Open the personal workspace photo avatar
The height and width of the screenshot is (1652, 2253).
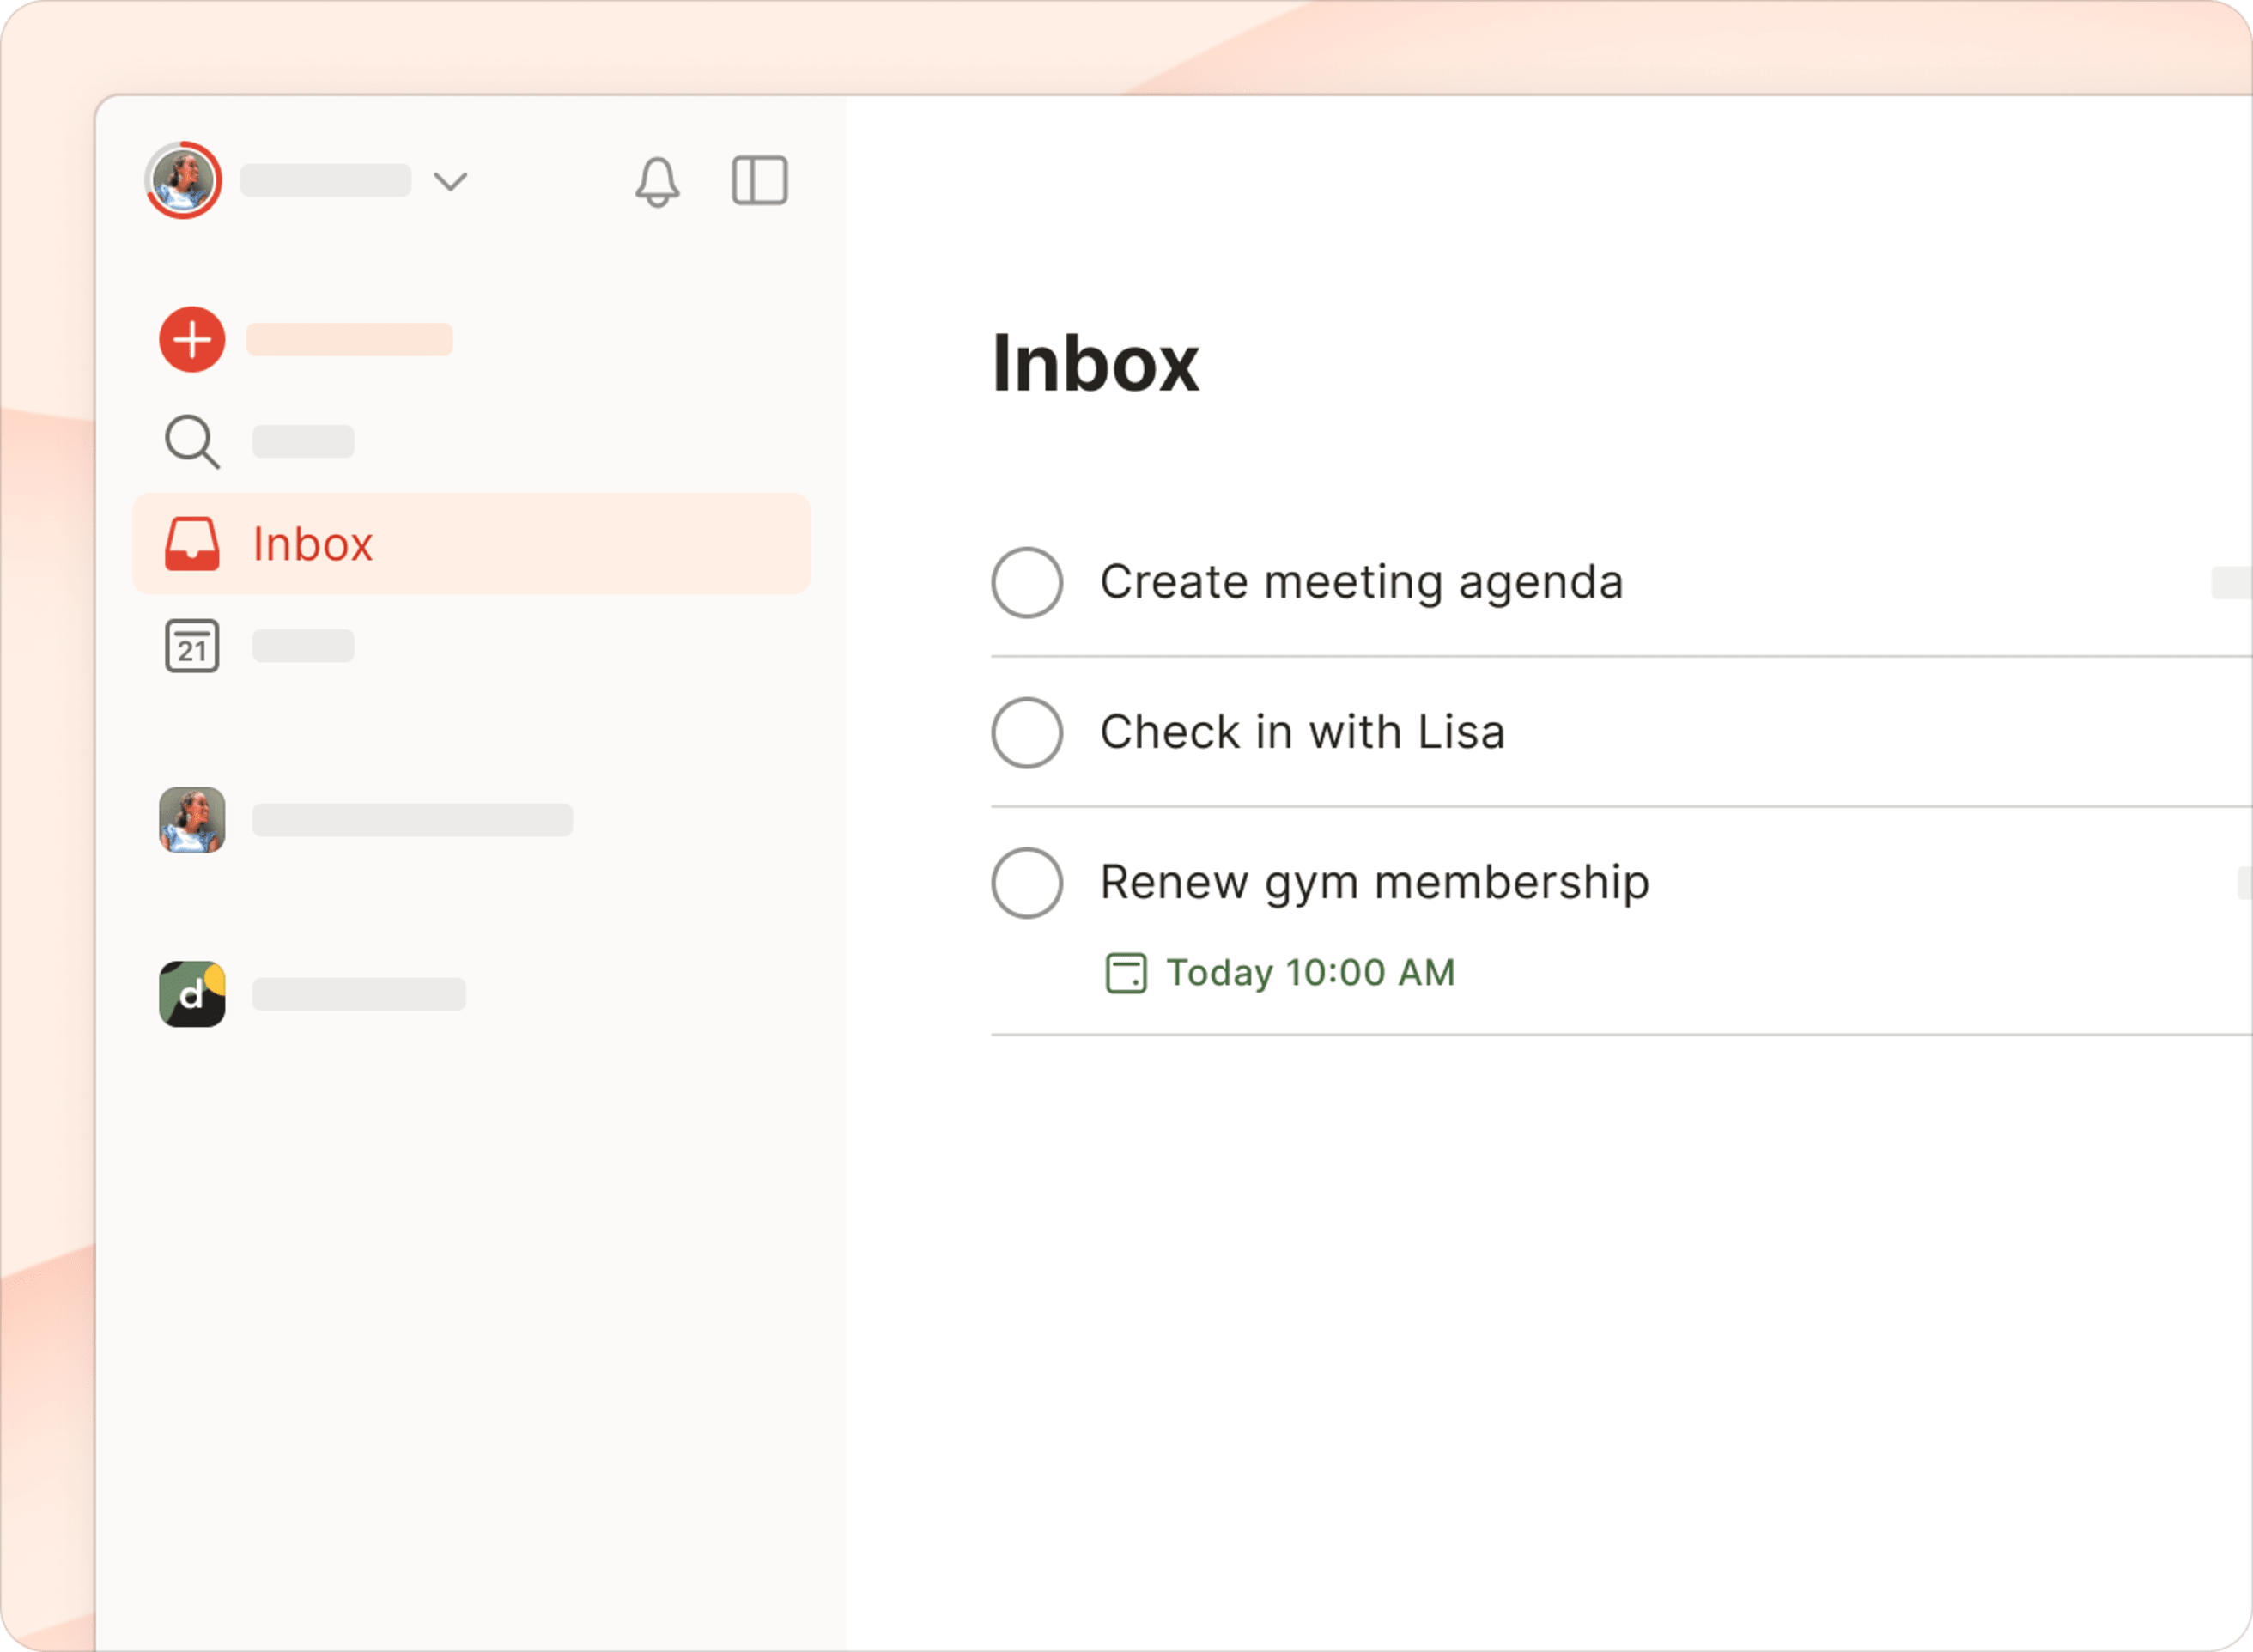[192, 820]
